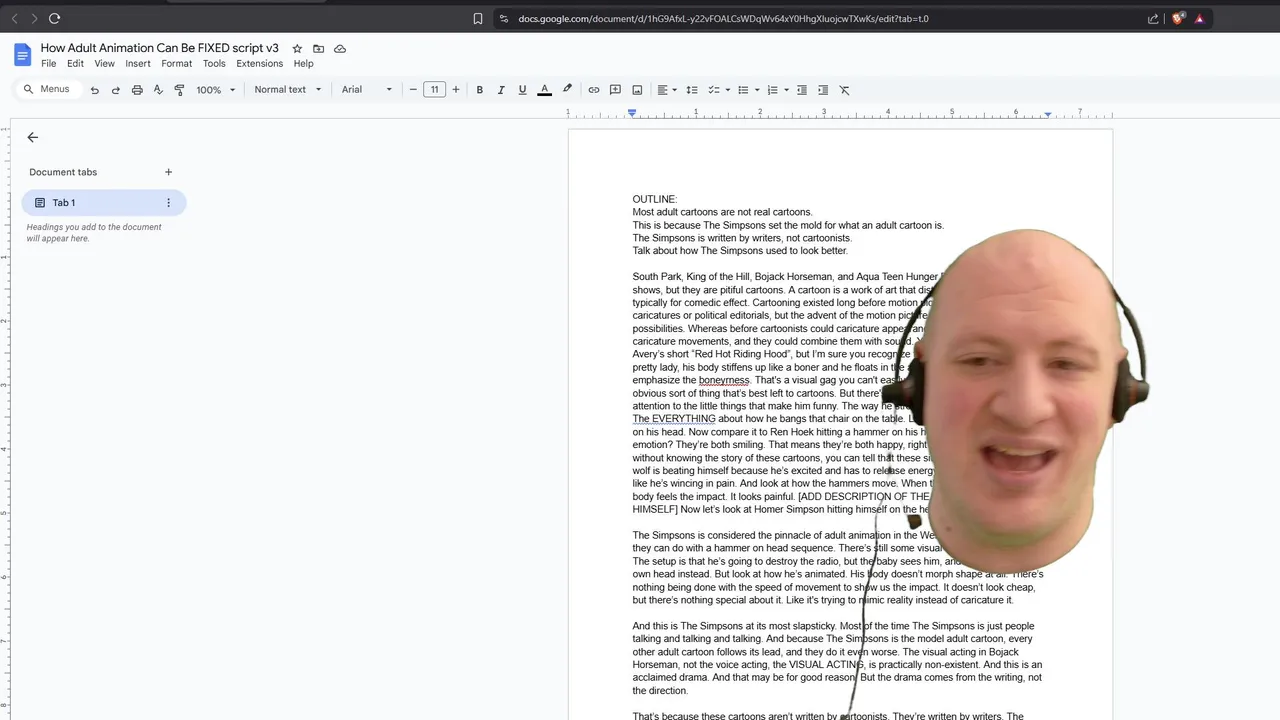Open the highlight color picker

click(567, 90)
